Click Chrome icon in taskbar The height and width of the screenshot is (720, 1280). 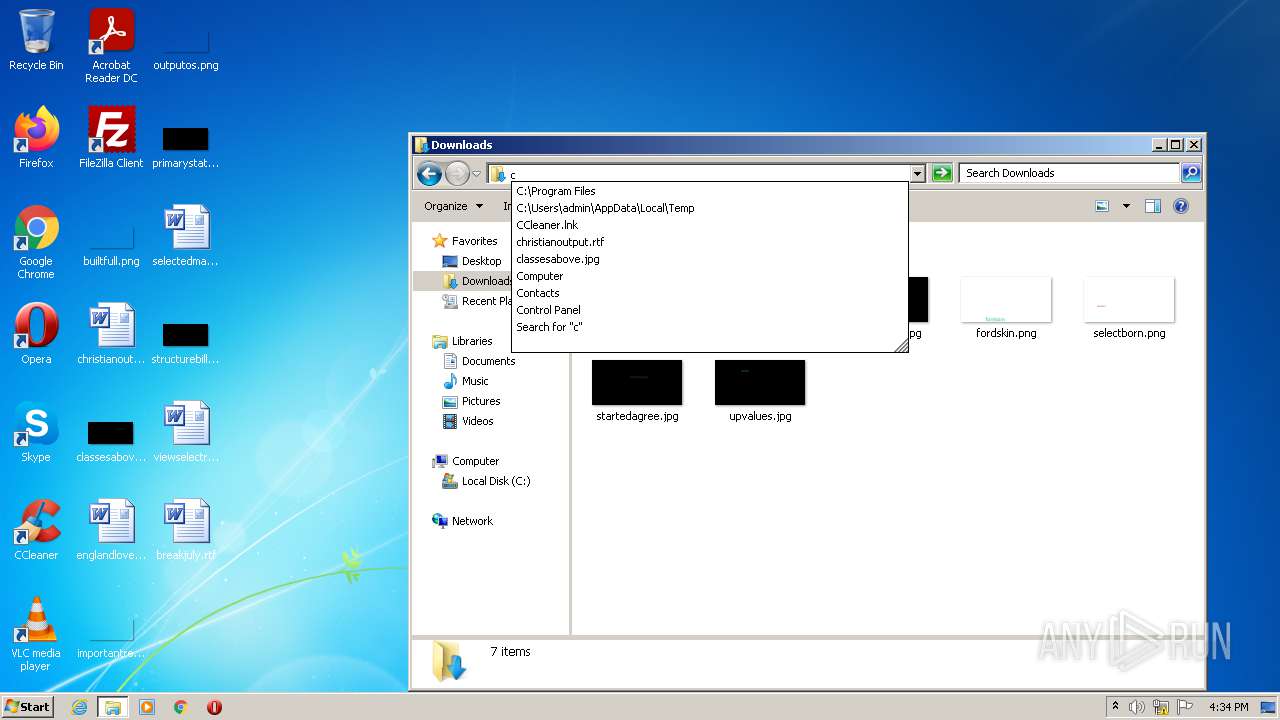pyautogui.click(x=181, y=707)
